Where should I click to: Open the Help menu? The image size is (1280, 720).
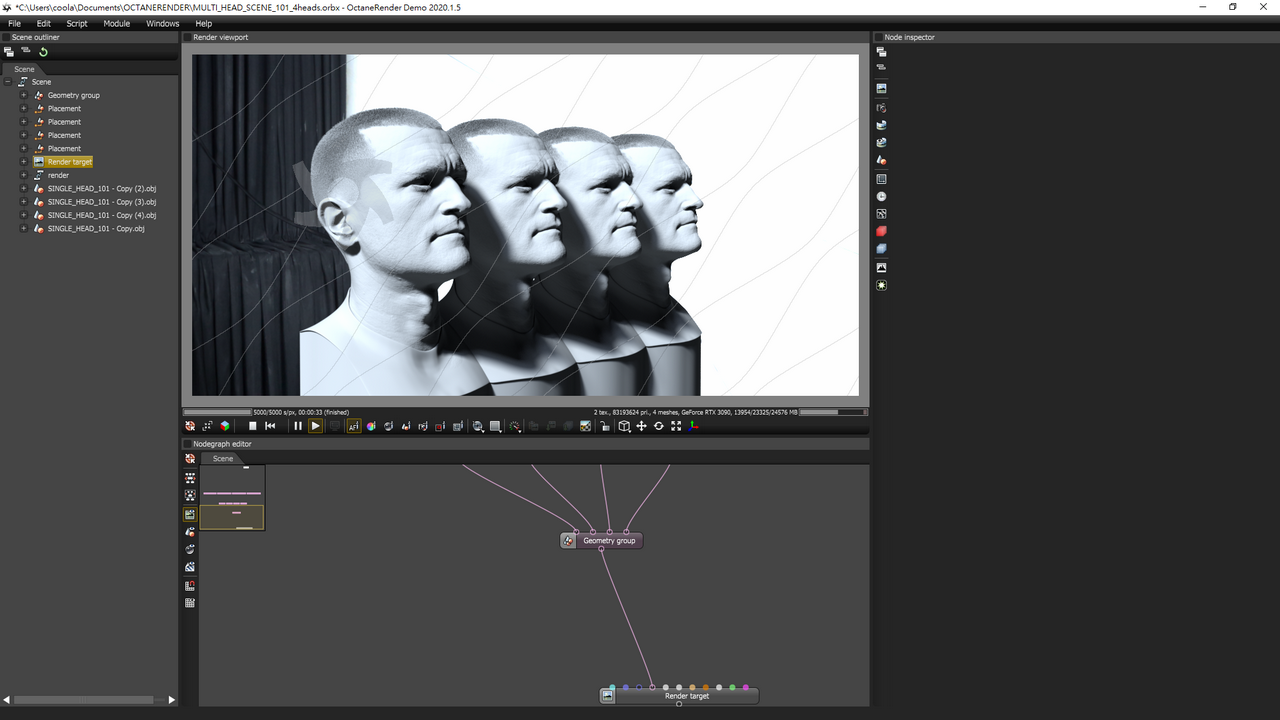click(204, 23)
